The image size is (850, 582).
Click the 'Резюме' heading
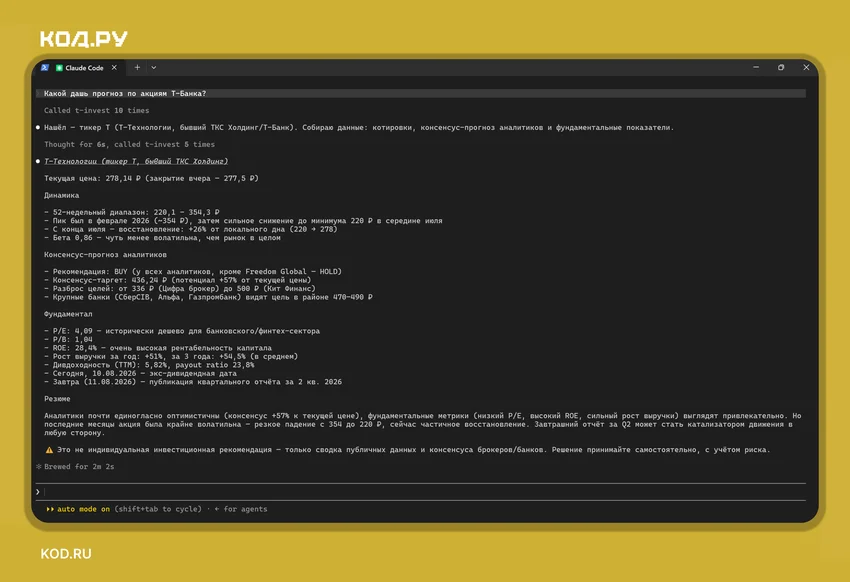coord(57,399)
